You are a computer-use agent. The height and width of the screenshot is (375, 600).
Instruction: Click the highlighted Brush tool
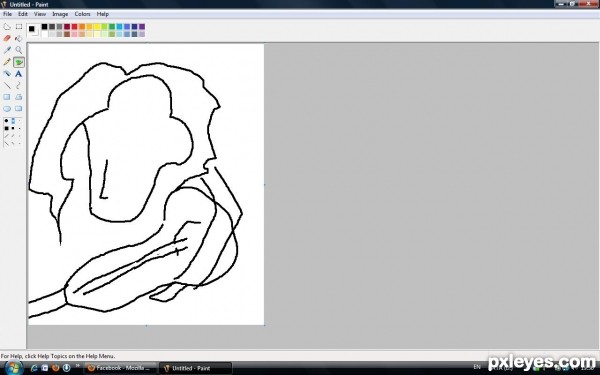tap(19, 62)
